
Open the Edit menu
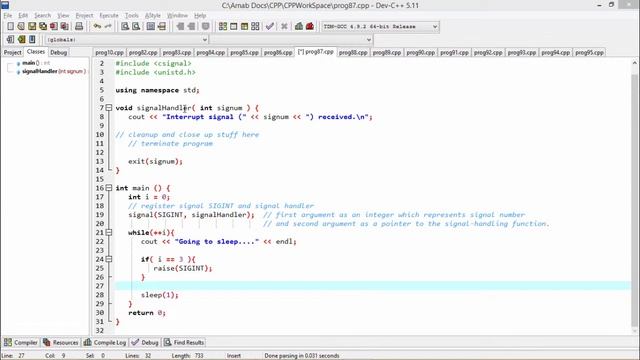(x=23, y=16)
